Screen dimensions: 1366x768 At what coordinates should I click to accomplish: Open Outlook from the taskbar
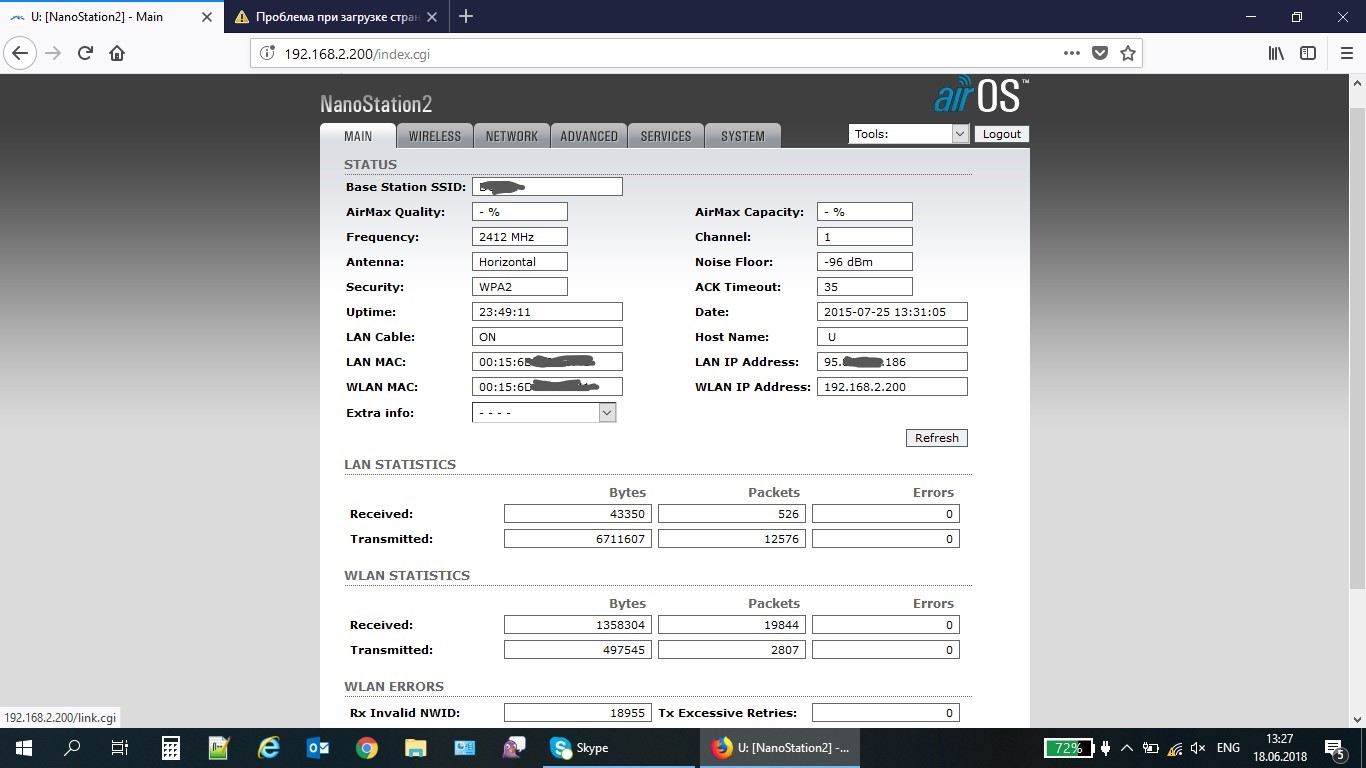pos(318,747)
